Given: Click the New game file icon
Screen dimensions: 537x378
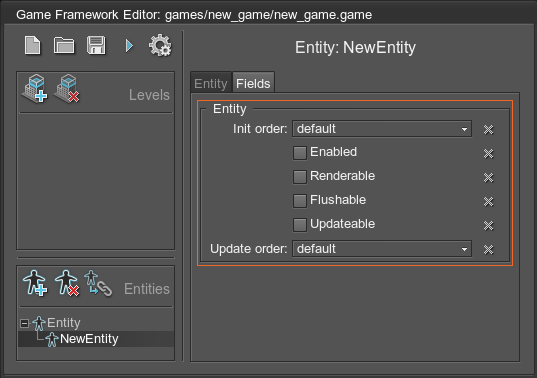Looking at the screenshot, I should tap(33, 46).
